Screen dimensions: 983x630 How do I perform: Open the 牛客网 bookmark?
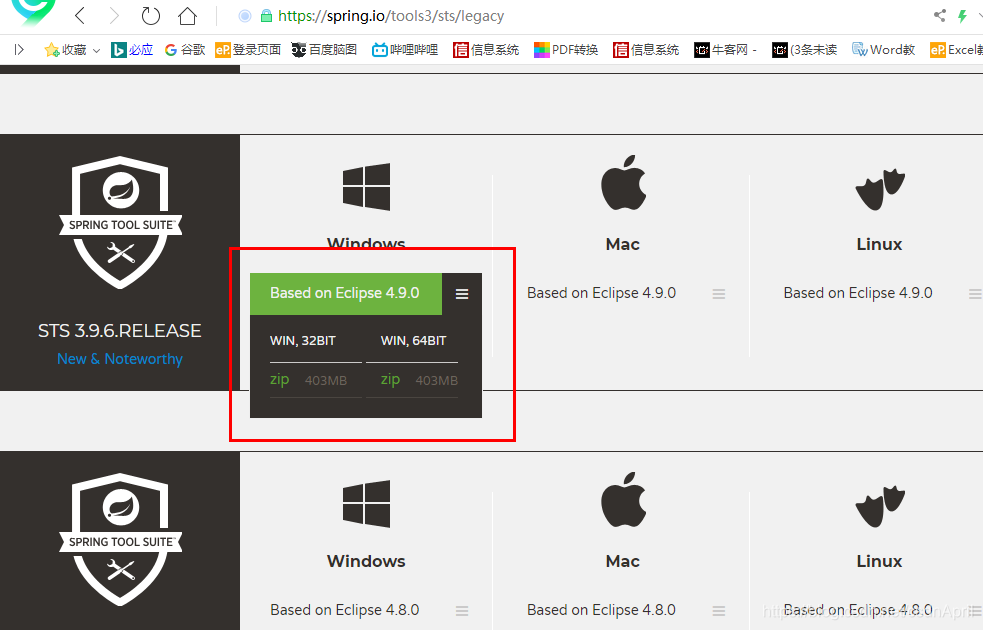click(725, 50)
